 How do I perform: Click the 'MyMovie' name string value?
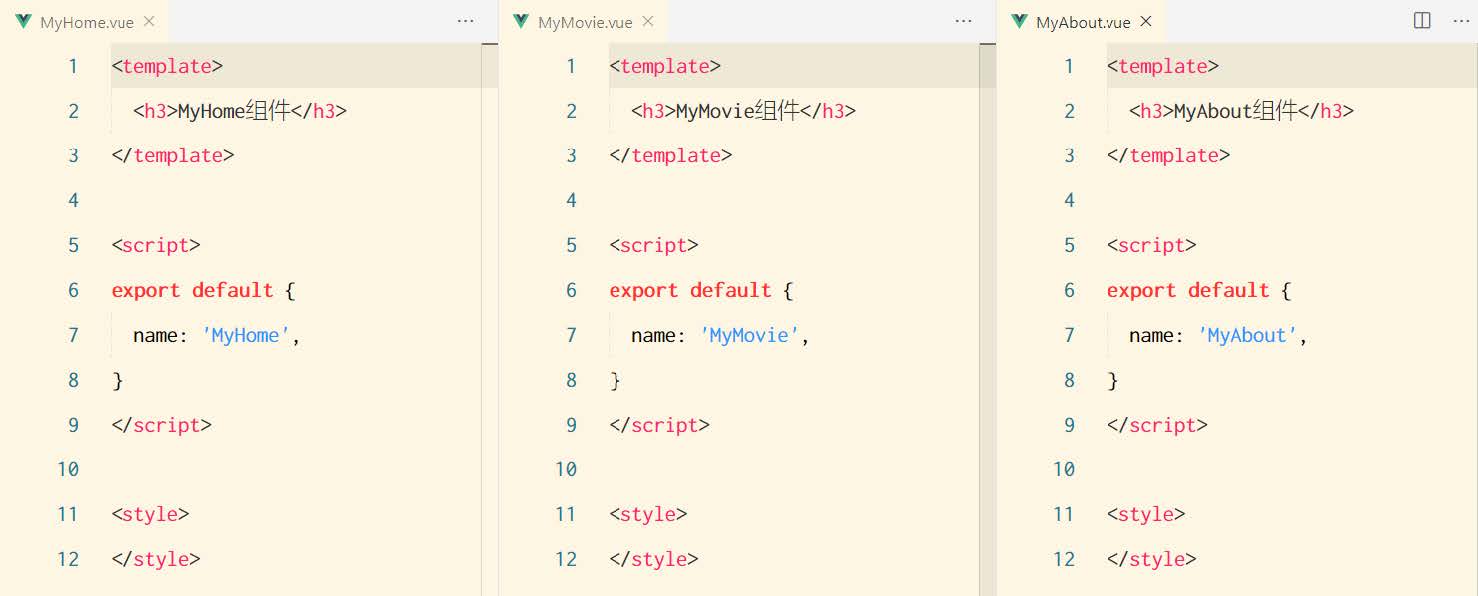(x=749, y=335)
